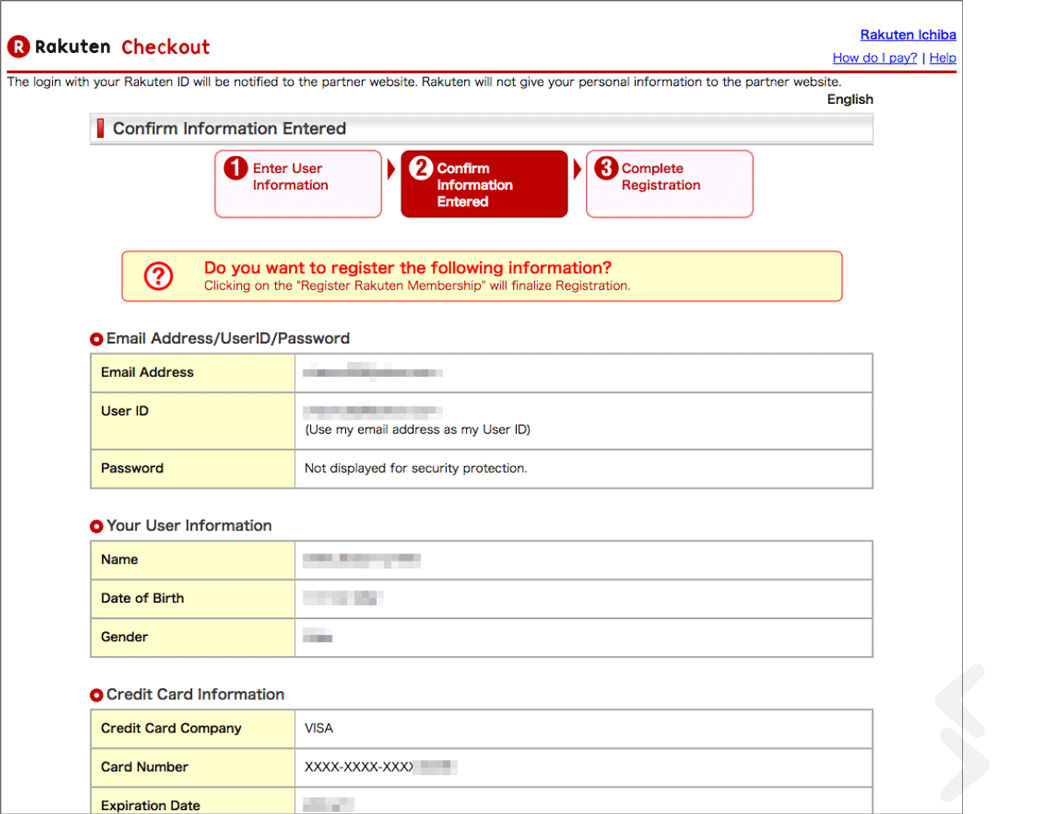Screen dimensions: 1050x814
Task: Click the Checkout title text
Action: (165, 47)
